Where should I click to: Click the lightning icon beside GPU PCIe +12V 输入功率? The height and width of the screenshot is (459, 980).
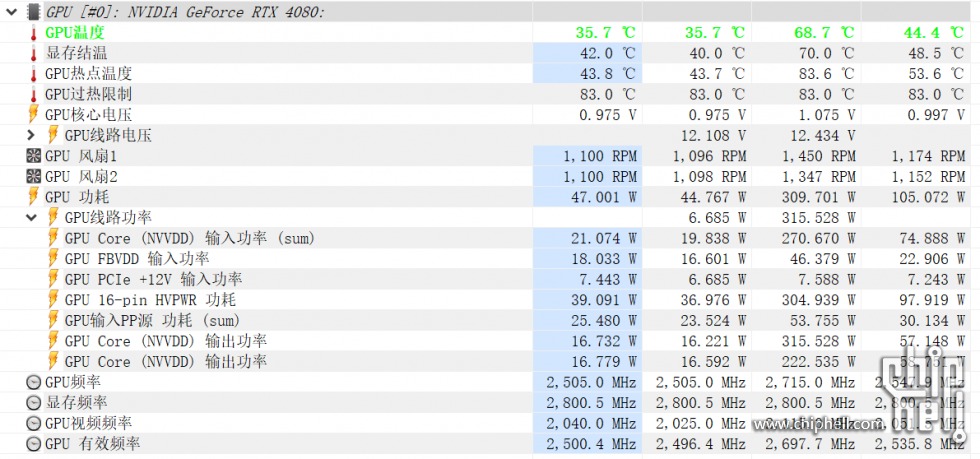(x=54, y=280)
